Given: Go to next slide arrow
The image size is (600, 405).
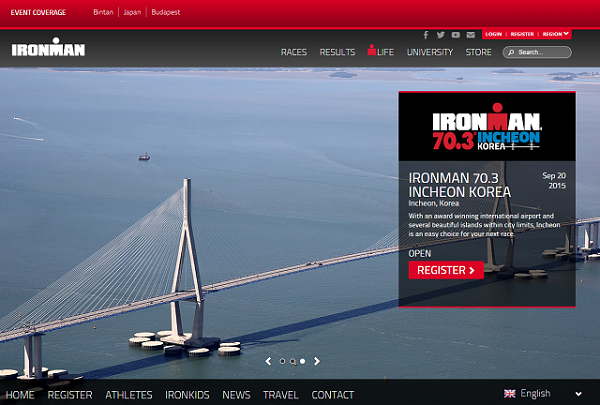Looking at the screenshot, I should click(x=316, y=361).
